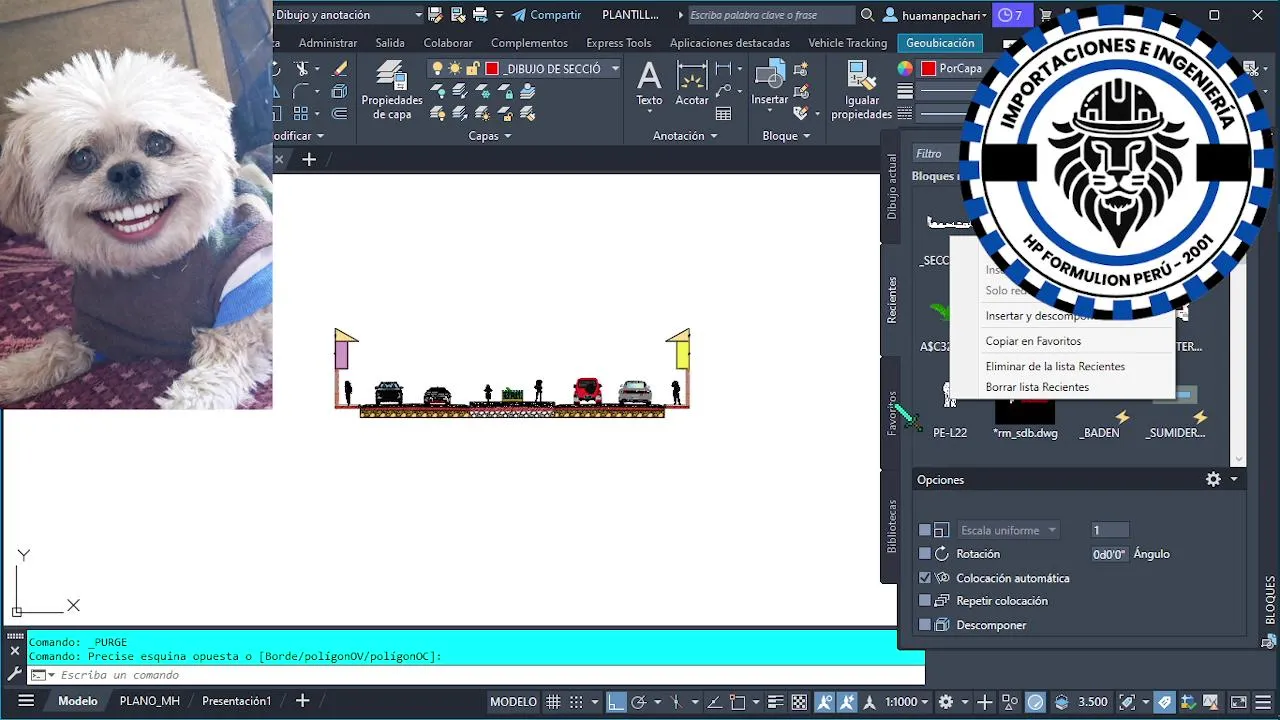
Task: Expand the Modificar panel
Action: point(299,136)
